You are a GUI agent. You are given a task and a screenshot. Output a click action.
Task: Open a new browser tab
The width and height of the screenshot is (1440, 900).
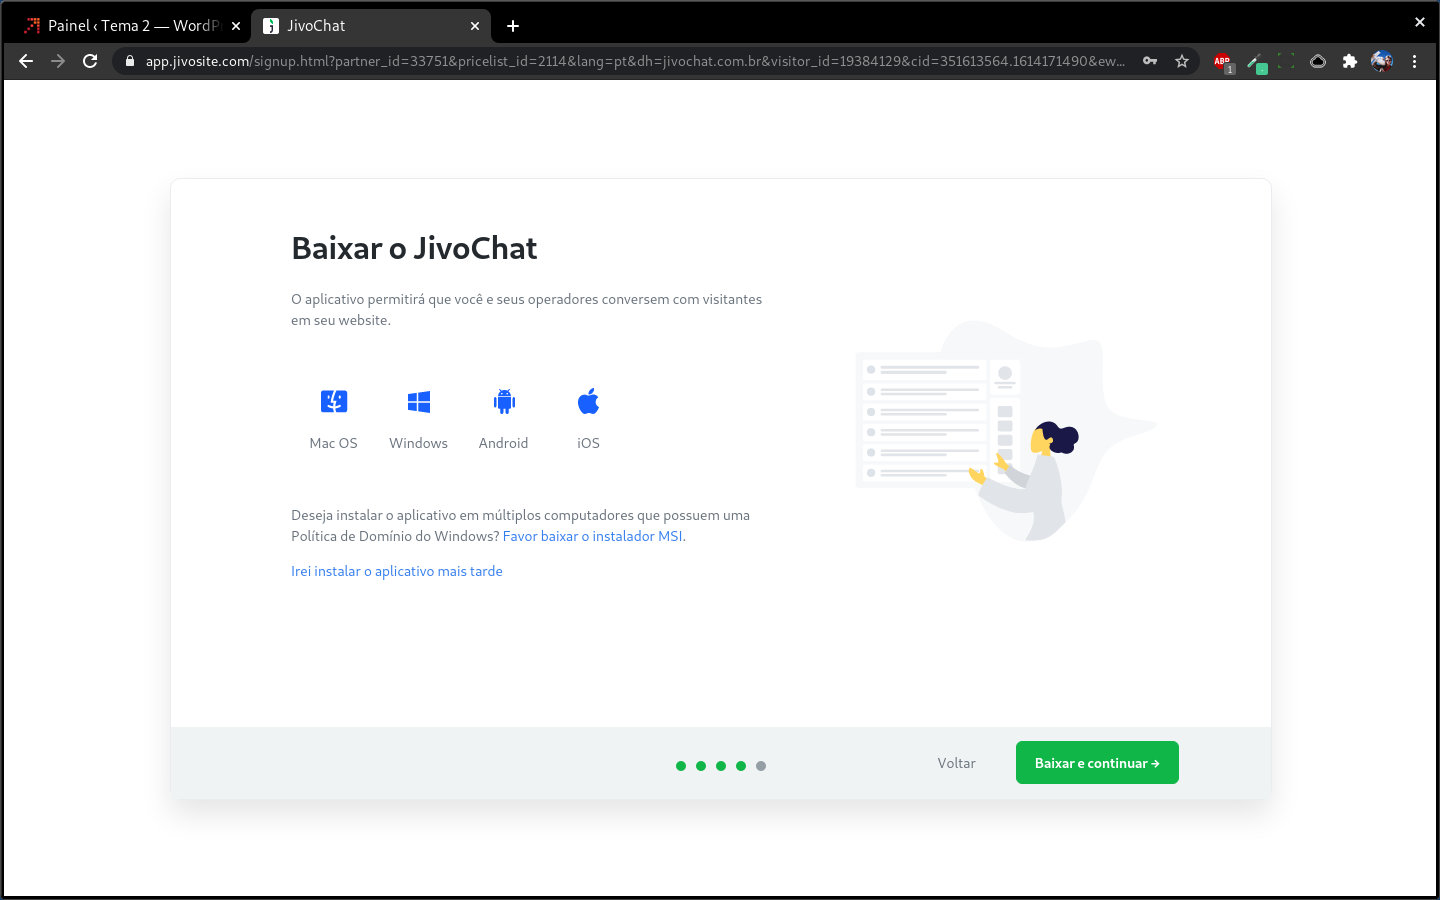513,26
